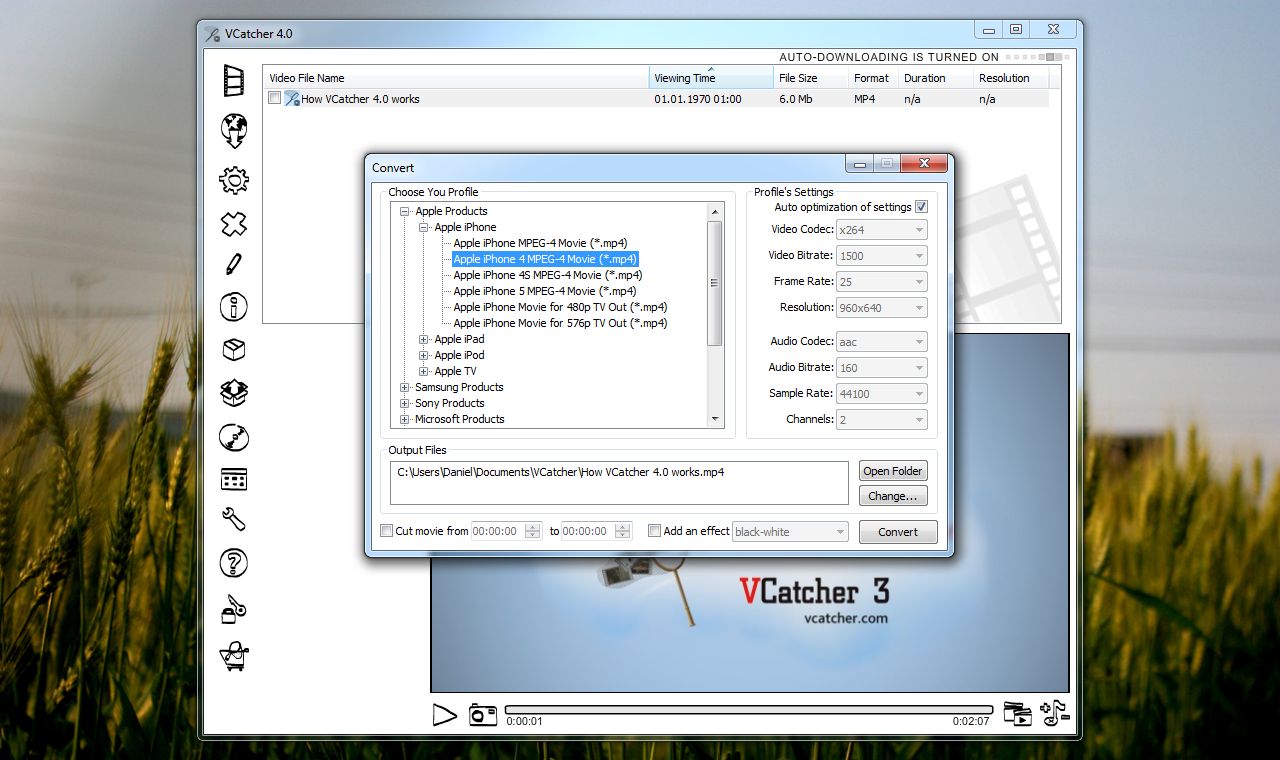The width and height of the screenshot is (1280, 760).
Task: Expand the Sony Products tree node
Action: pos(405,403)
